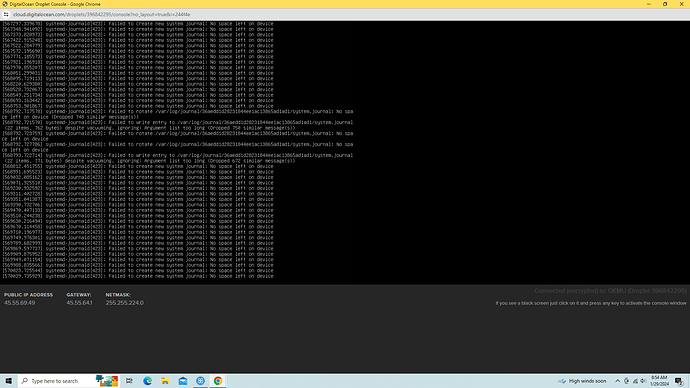The image size is (690, 388).
Task: Click the NETMASK label
Action: (x=118, y=295)
